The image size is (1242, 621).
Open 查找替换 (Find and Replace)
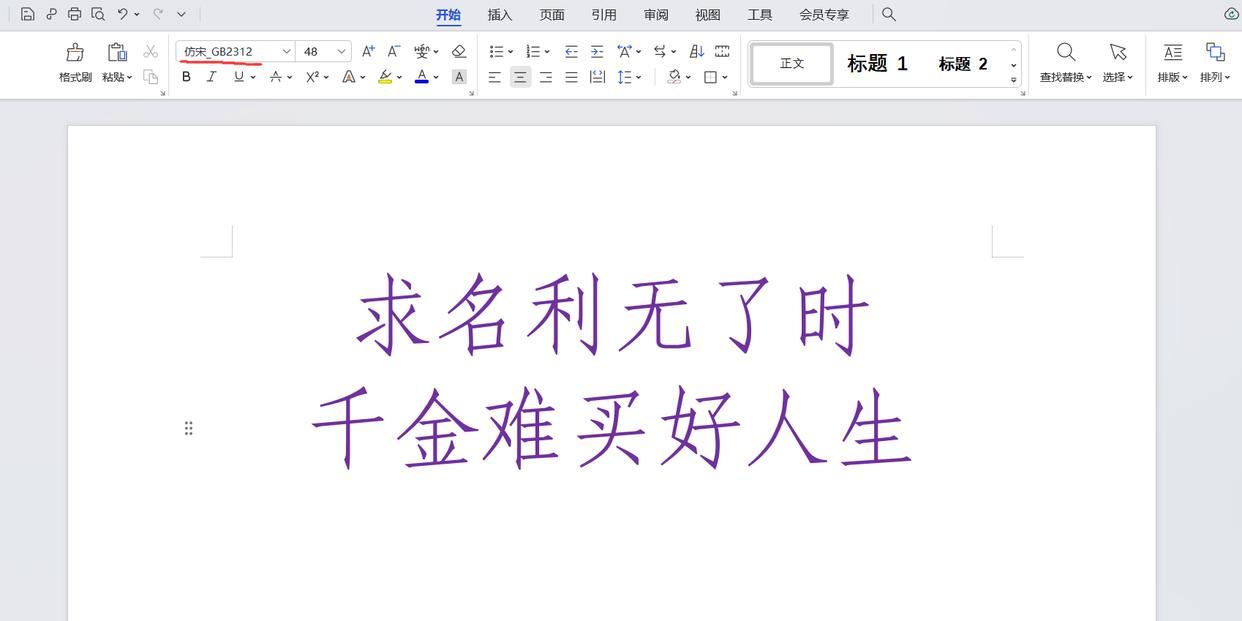tap(1062, 60)
